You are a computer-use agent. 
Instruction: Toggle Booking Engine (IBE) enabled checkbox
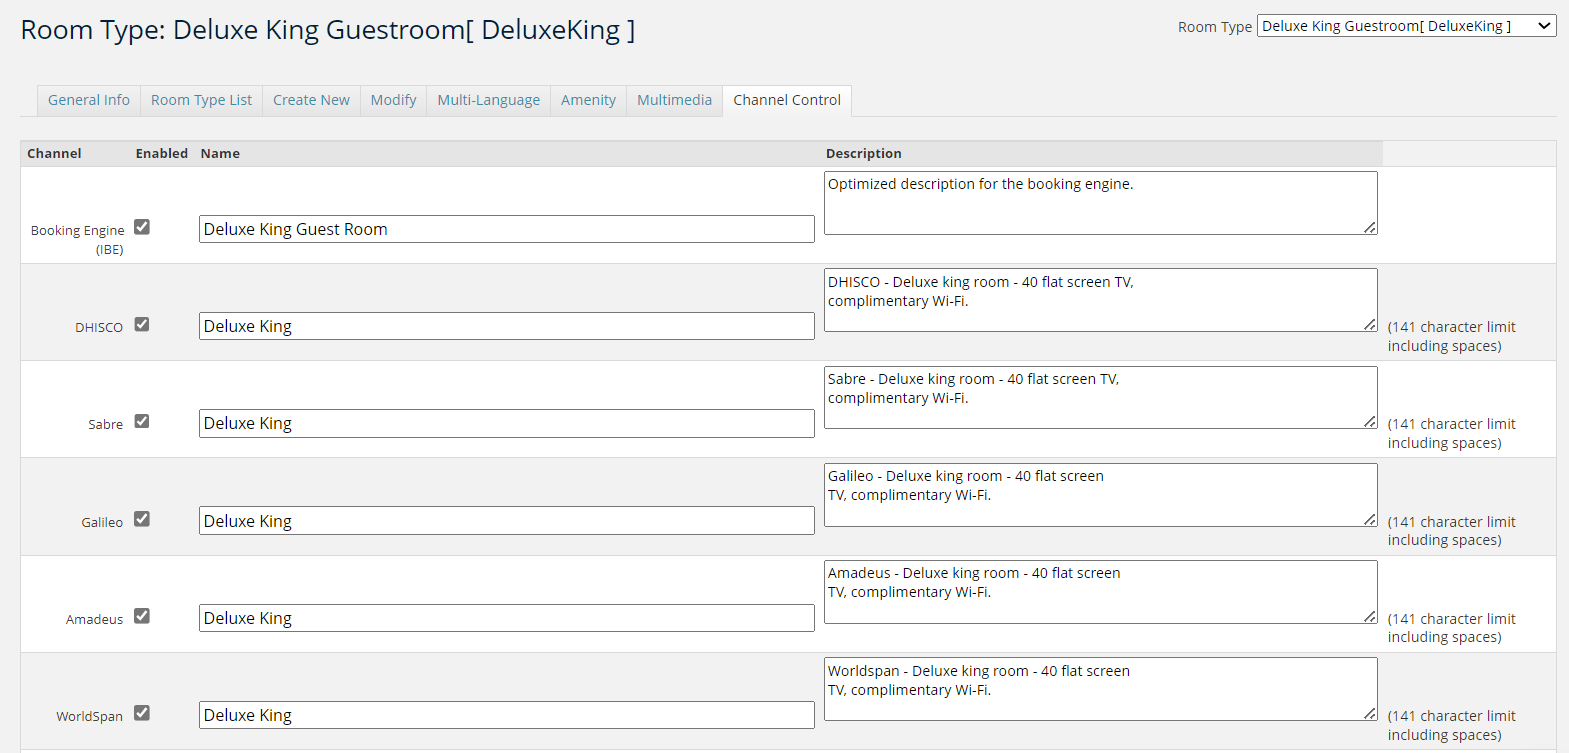pos(142,227)
